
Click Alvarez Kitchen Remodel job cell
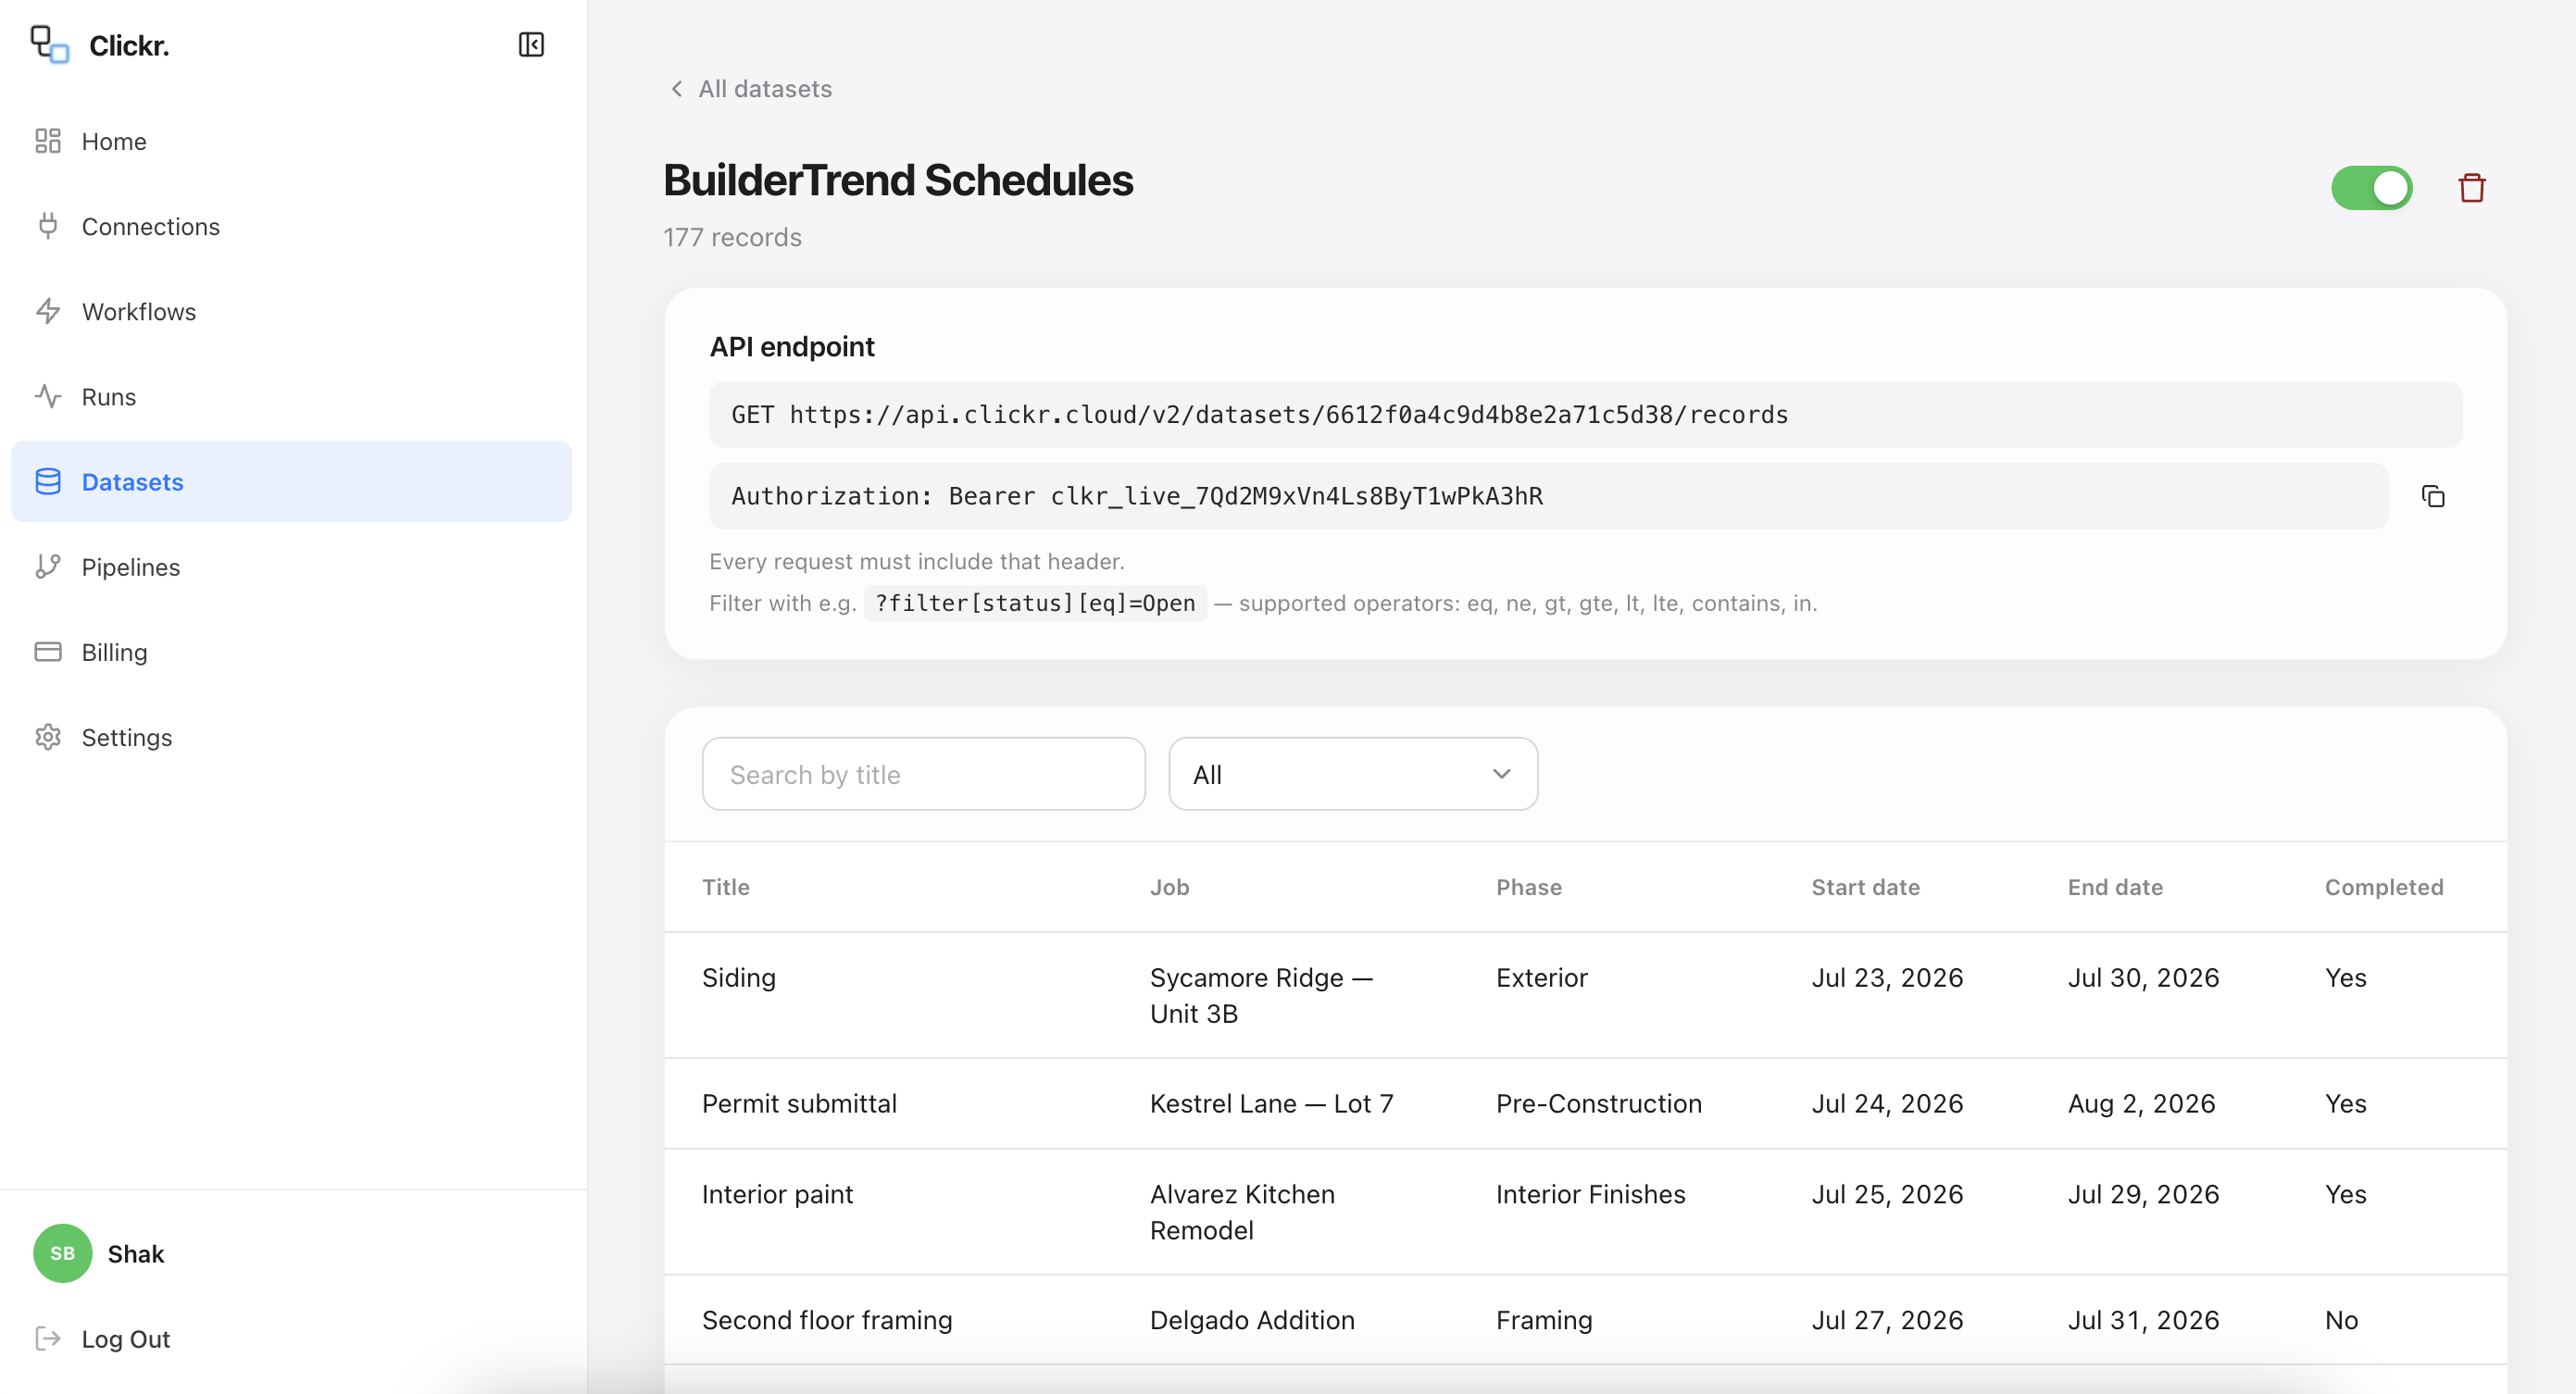1242,1212
